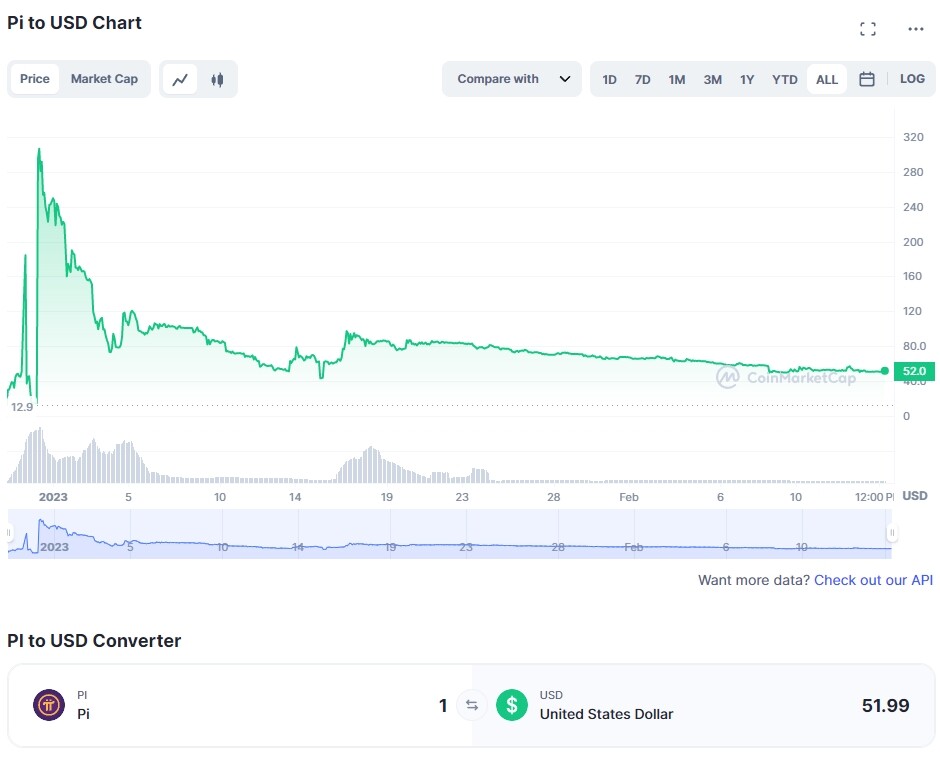Set the chart range to 7D
This screenshot has width=940, height=758.
642,79
